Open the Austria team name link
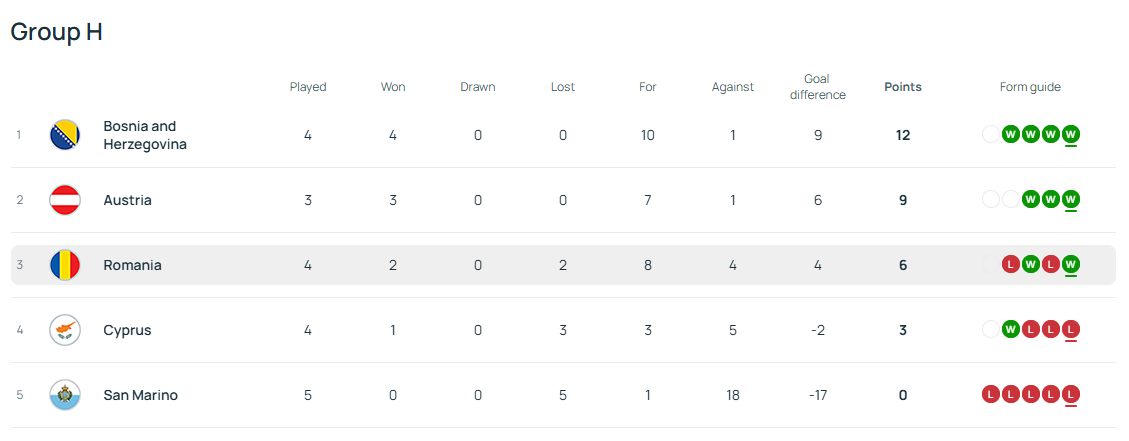Viewport: 1129px width, 441px height. click(x=127, y=200)
